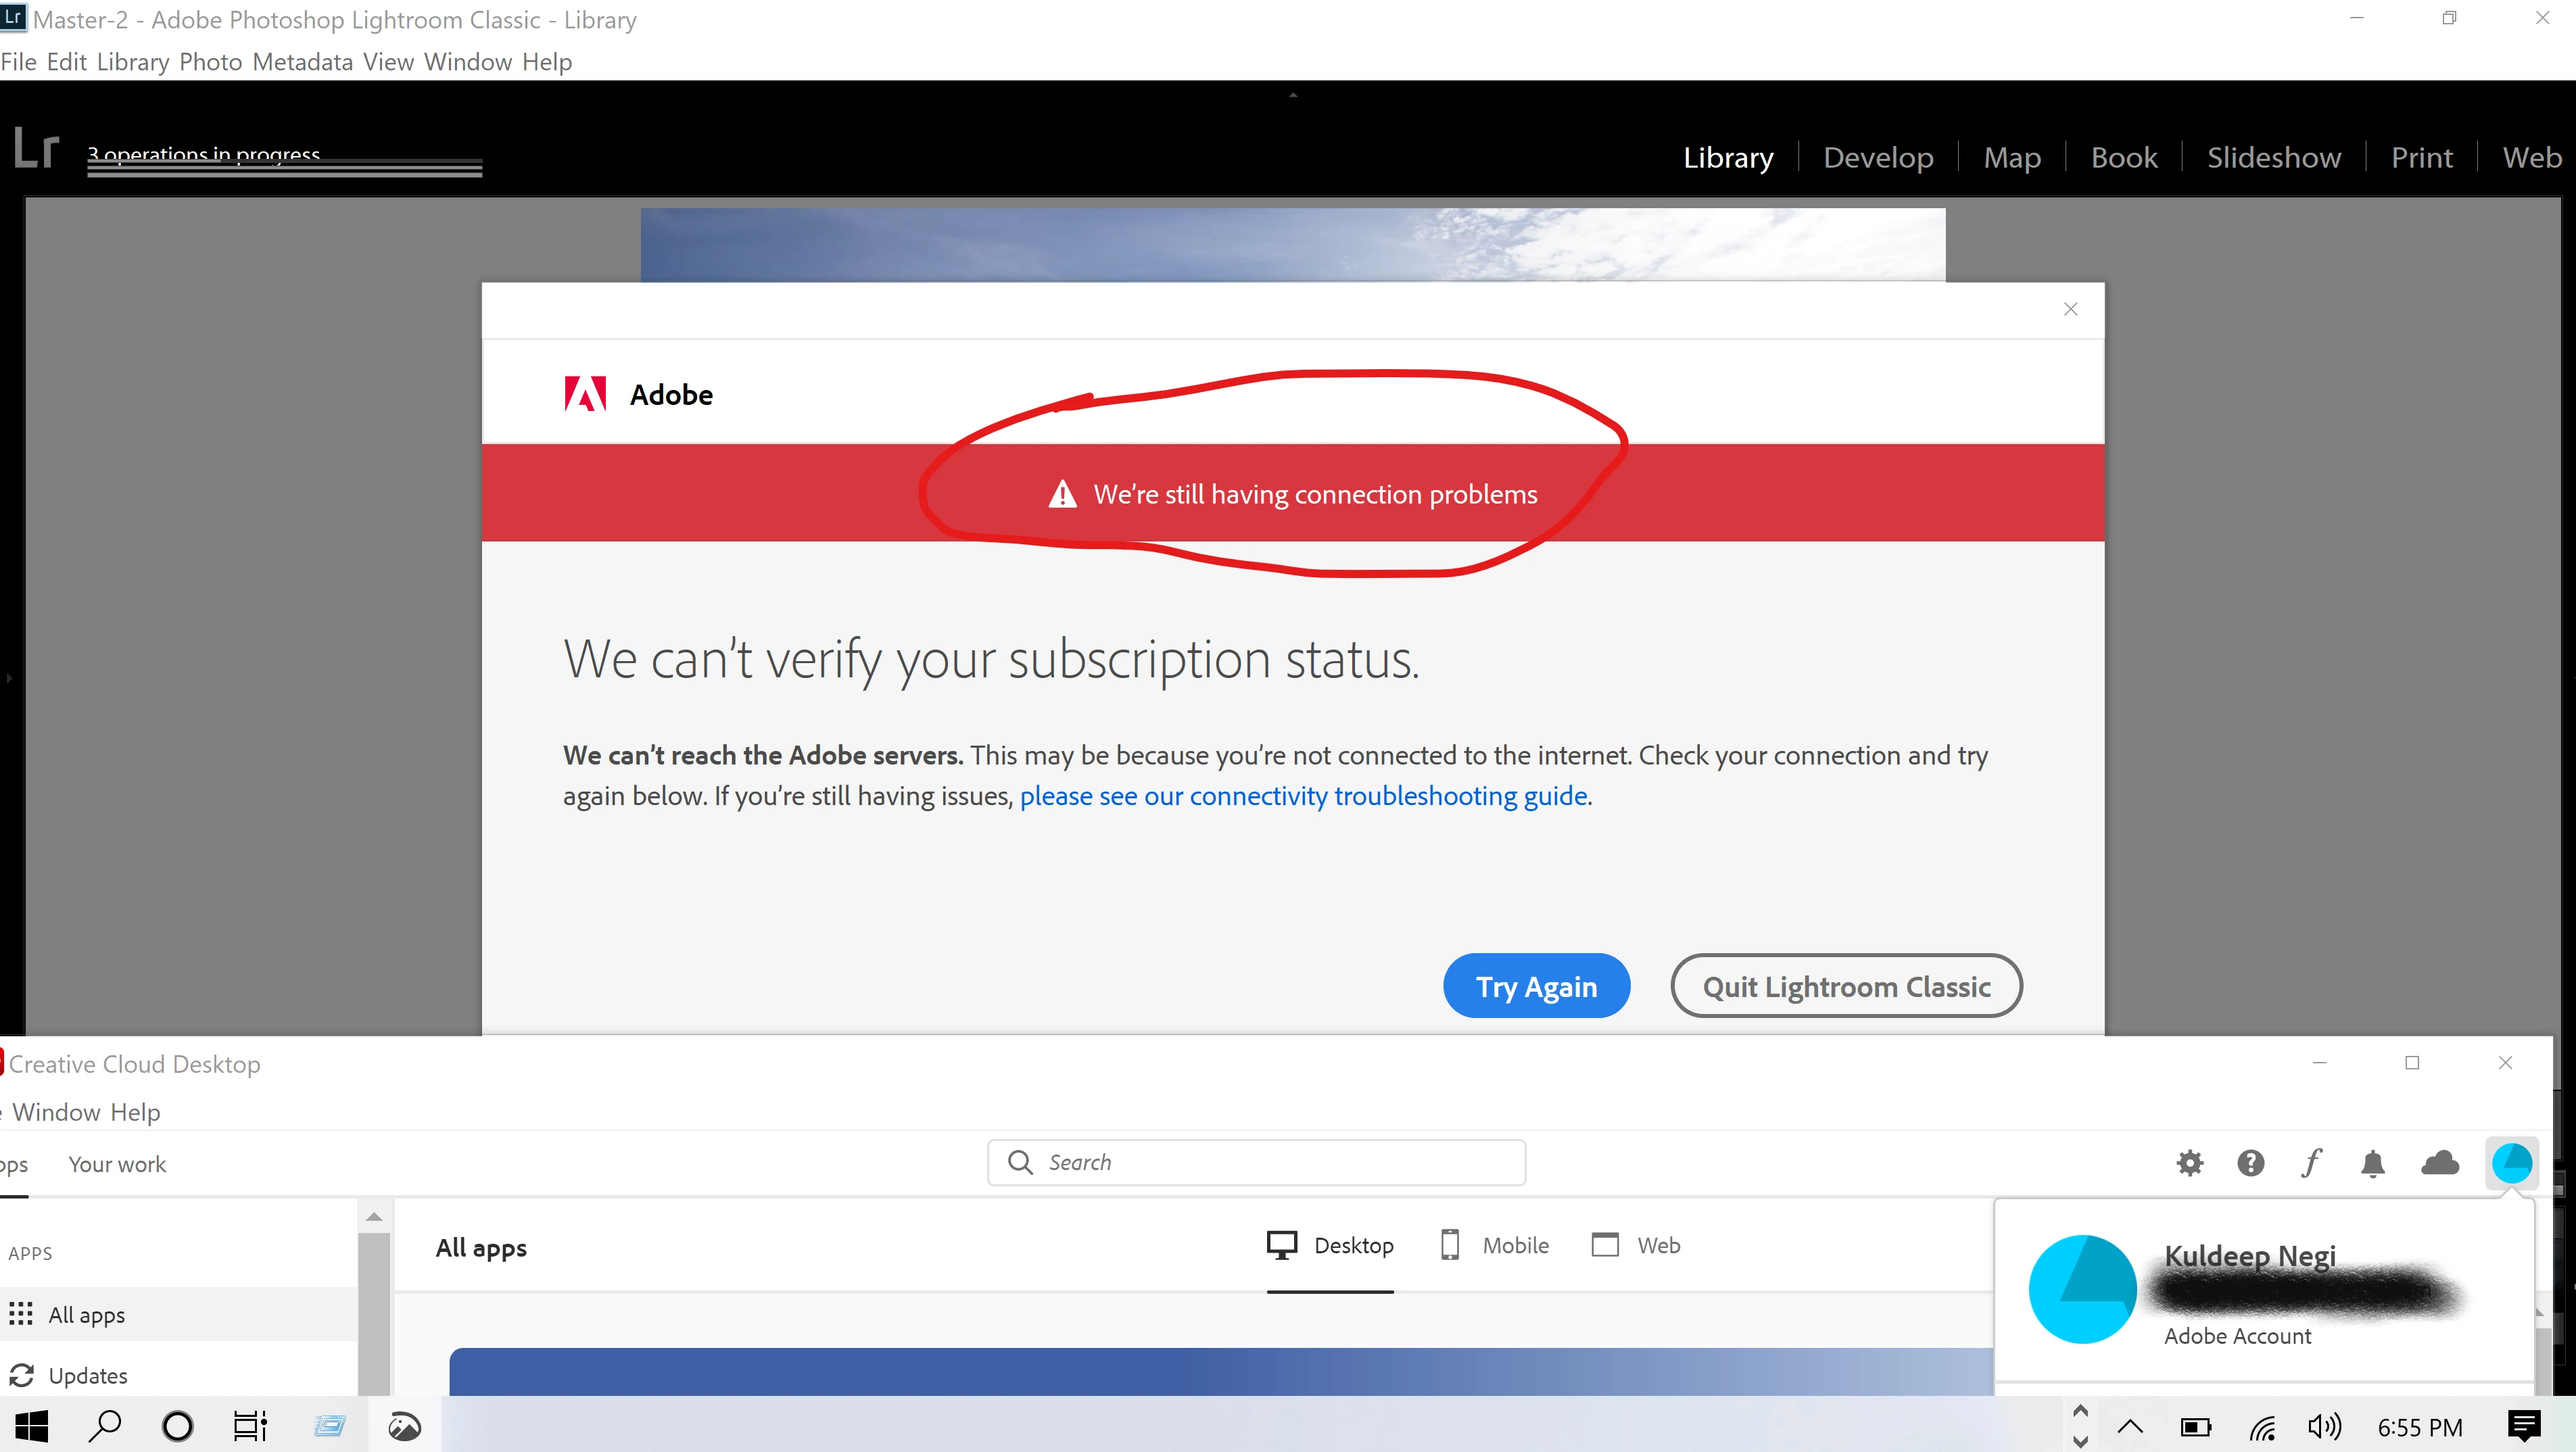Click the 6:55 PM clock
The image size is (2576, 1452).
(2420, 1428)
